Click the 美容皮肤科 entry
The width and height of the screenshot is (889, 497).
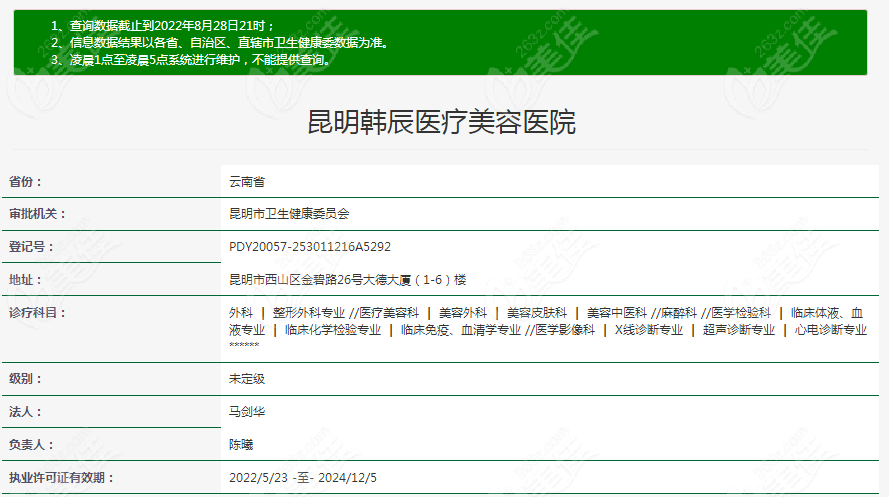(536, 313)
